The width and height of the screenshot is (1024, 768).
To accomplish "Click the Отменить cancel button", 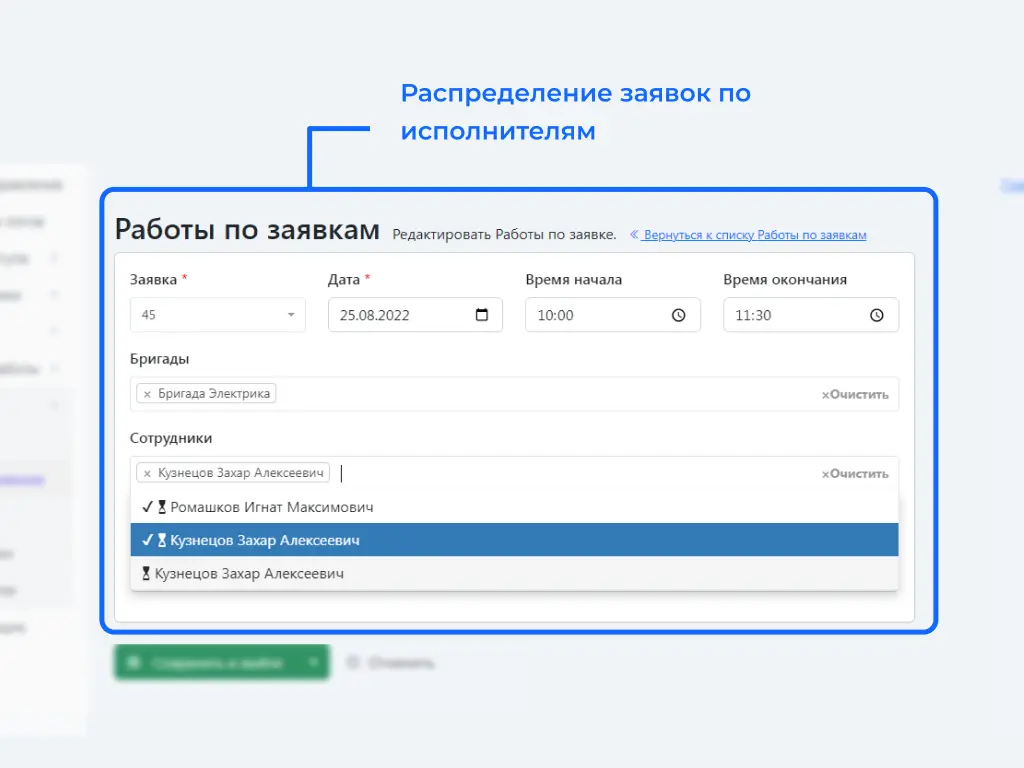I will [x=392, y=662].
